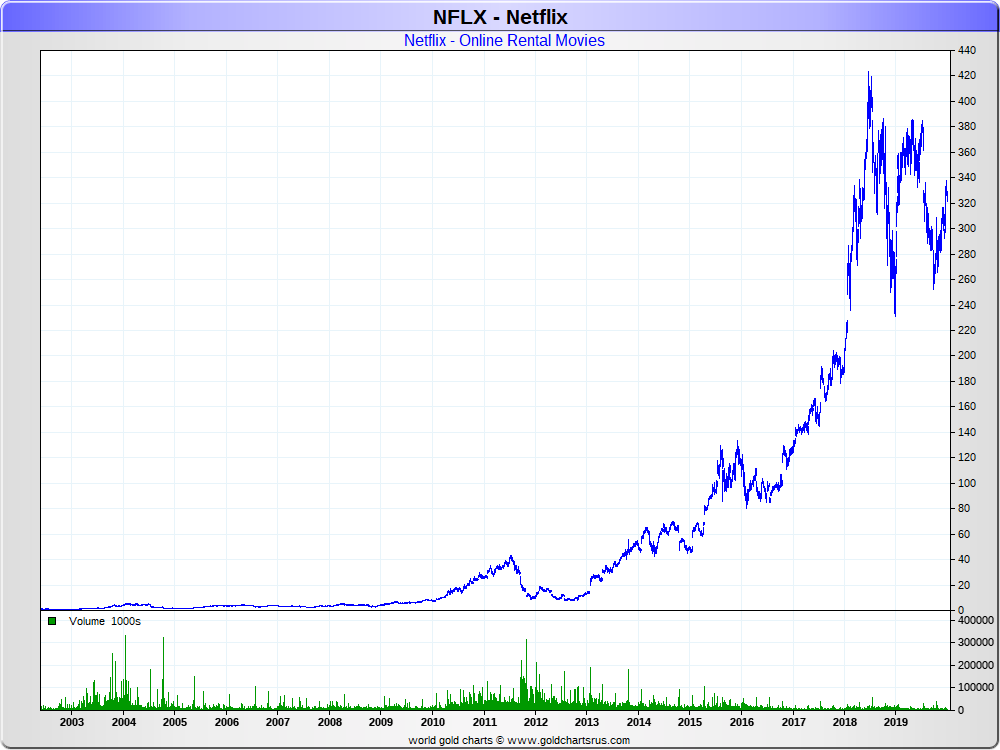Click the 400000 volume axis value

(976, 621)
